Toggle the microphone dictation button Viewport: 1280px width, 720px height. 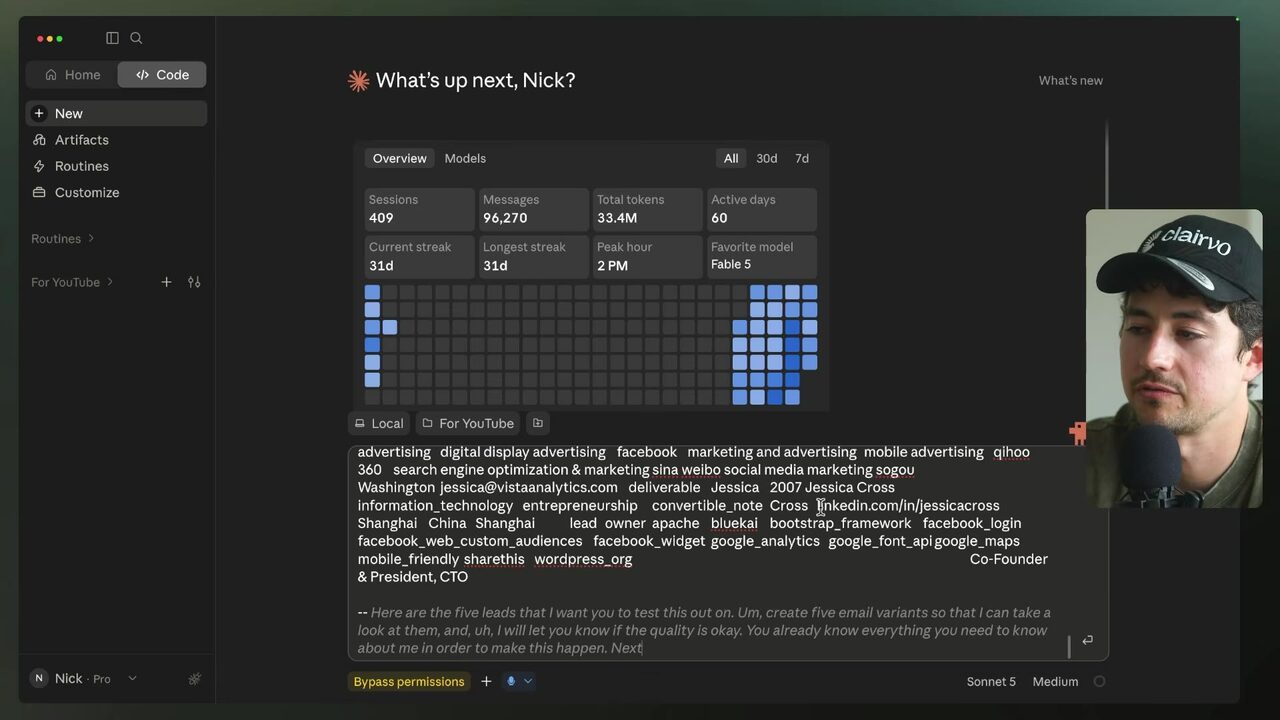pyautogui.click(x=511, y=681)
